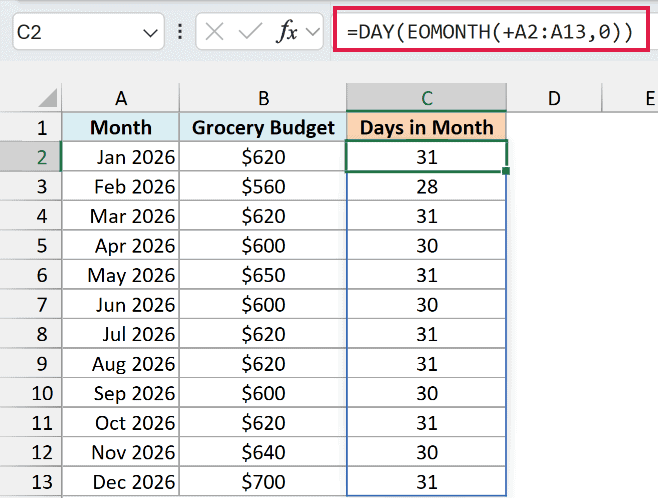Select the Nov 2026 cell
The height and width of the screenshot is (498, 658).
point(120,452)
